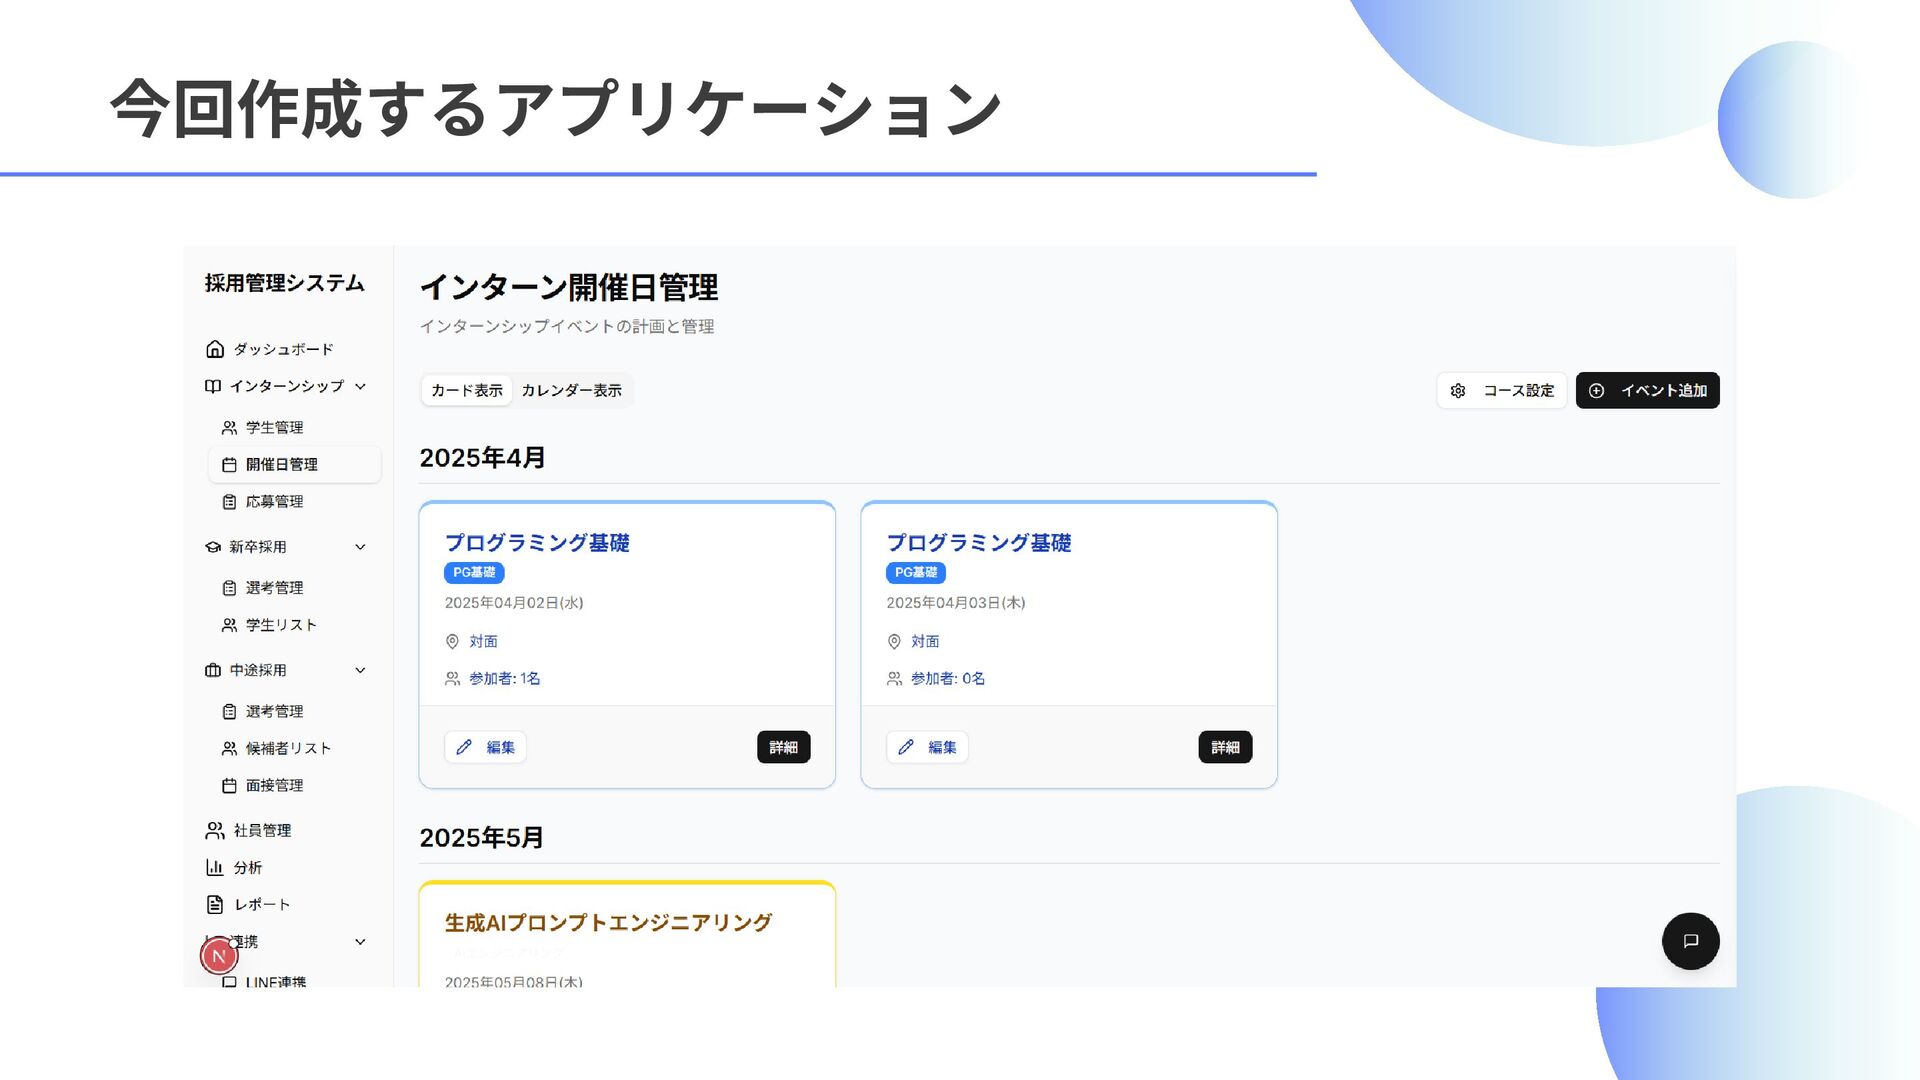Click the dashboard home icon
This screenshot has height=1080, width=1920.
214,349
